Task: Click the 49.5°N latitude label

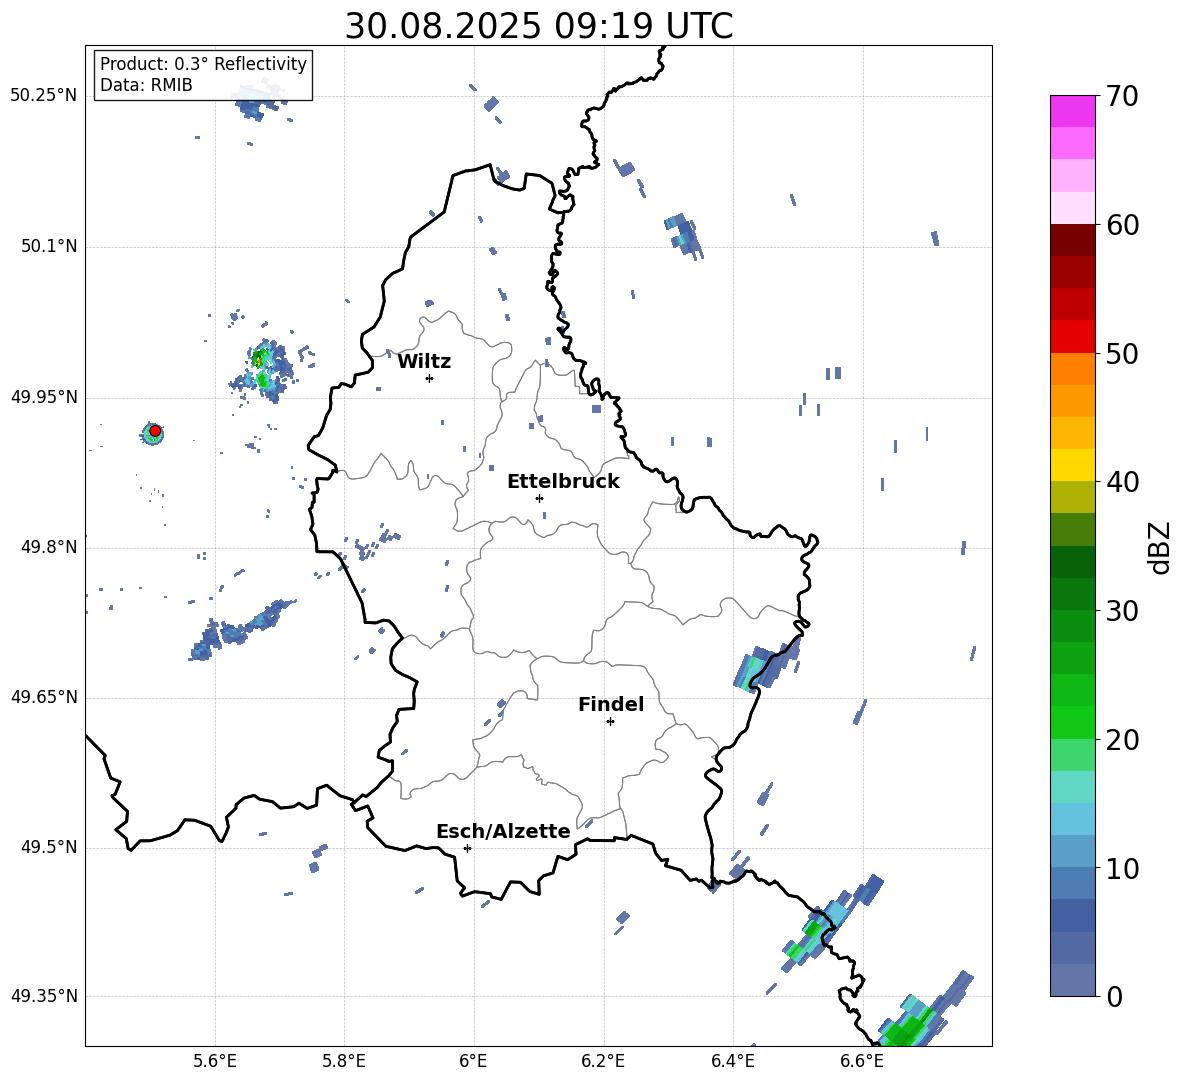Action: pyautogui.click(x=48, y=847)
